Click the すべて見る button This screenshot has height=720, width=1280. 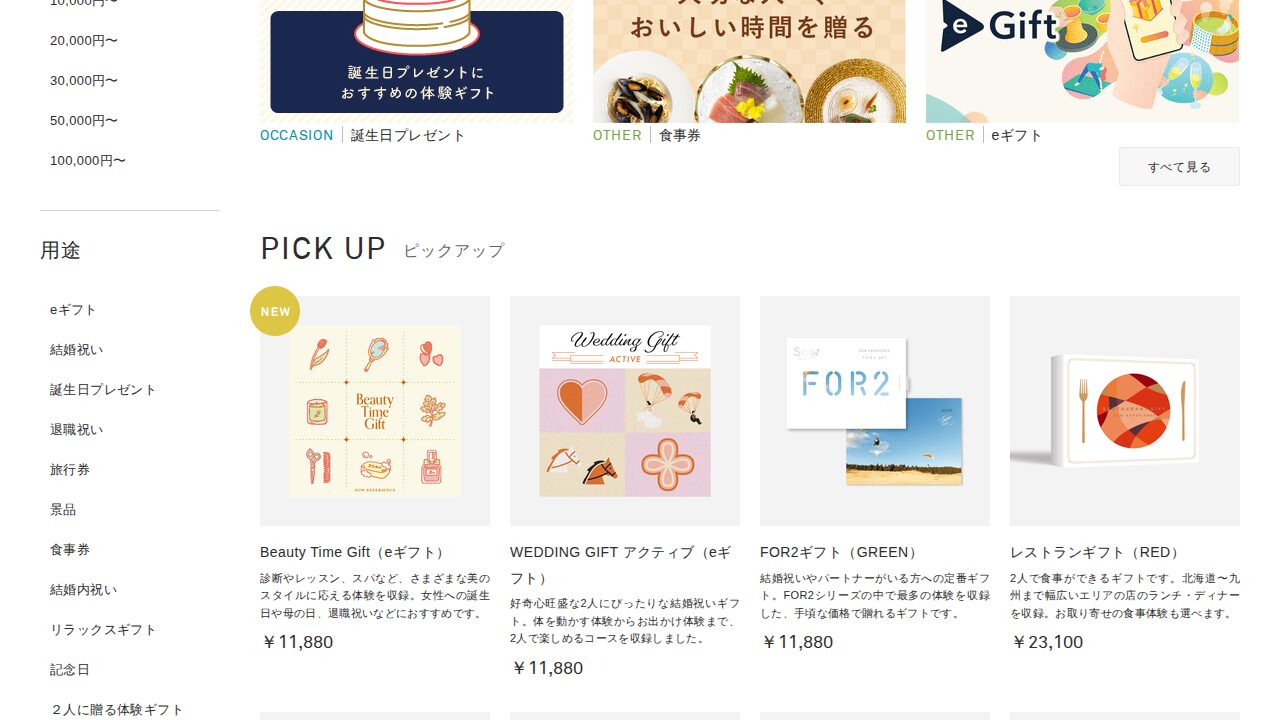(x=1179, y=167)
